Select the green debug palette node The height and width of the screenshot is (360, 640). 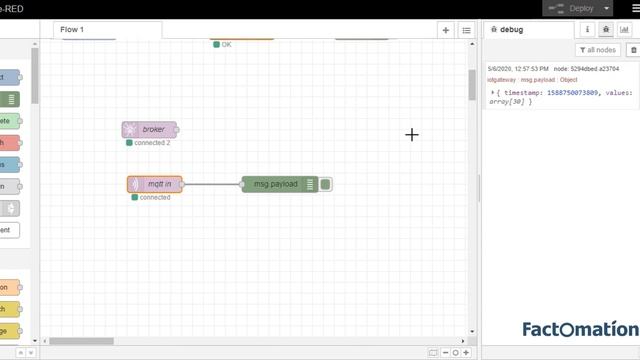click(x=10, y=99)
